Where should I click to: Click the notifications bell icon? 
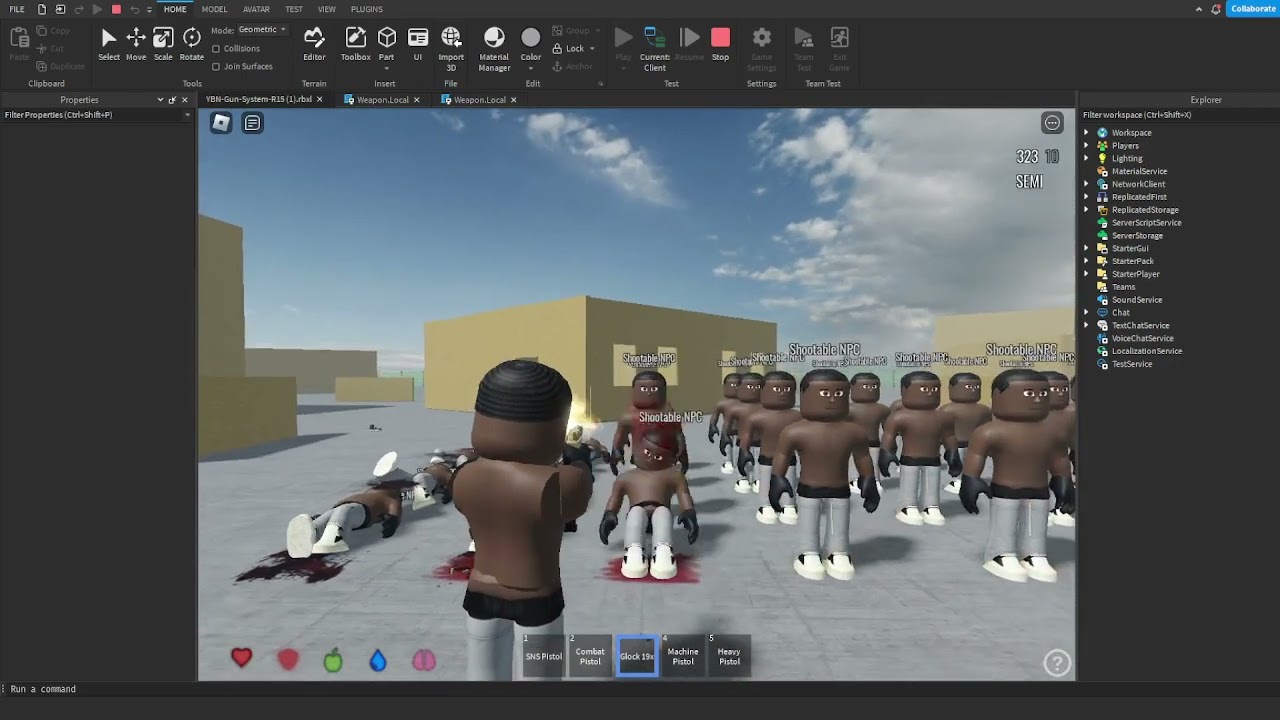(1216, 9)
